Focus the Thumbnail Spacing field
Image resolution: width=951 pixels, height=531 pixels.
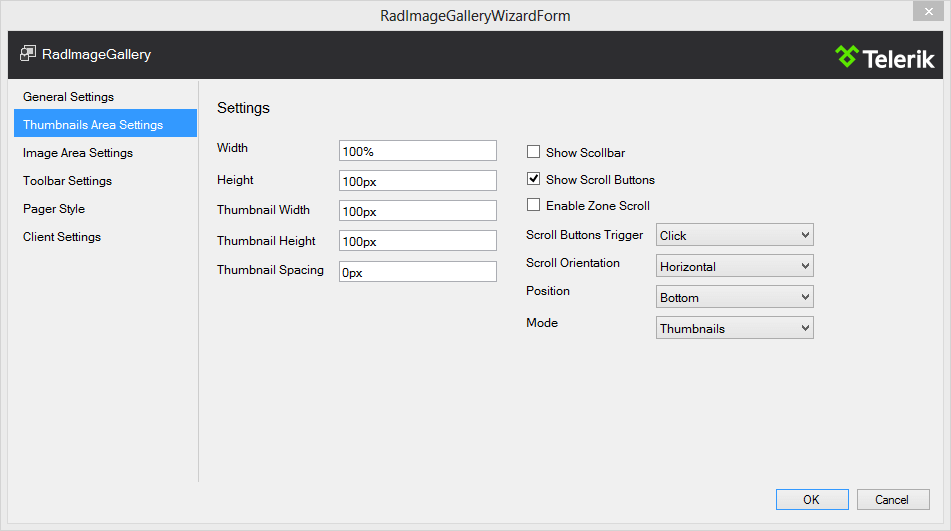tap(417, 272)
